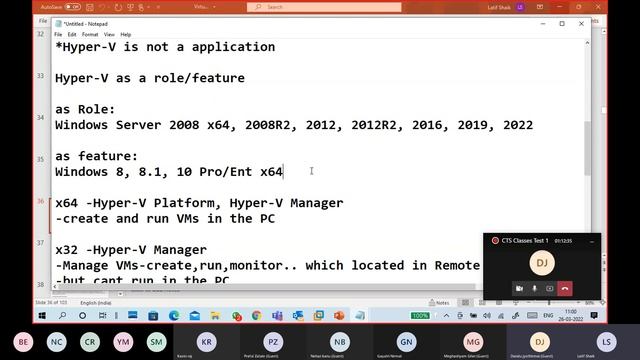640x360 pixels.
Task: Click text line "Hyper-V as a role/feature"
Action: click(x=150, y=78)
